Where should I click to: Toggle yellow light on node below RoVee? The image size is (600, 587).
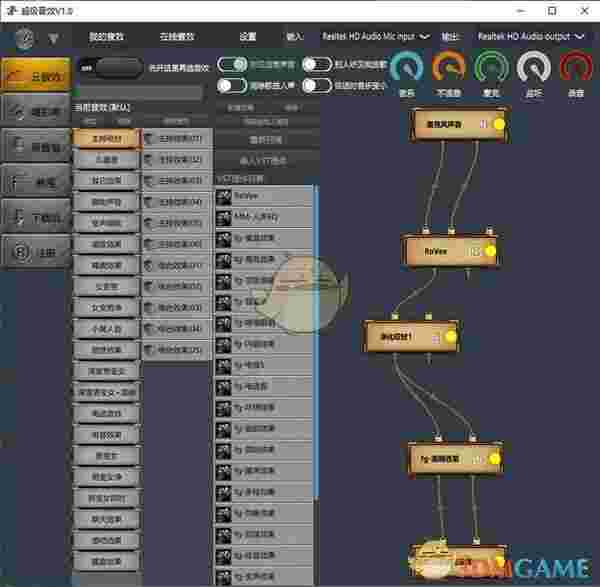pyautogui.click(x=451, y=337)
